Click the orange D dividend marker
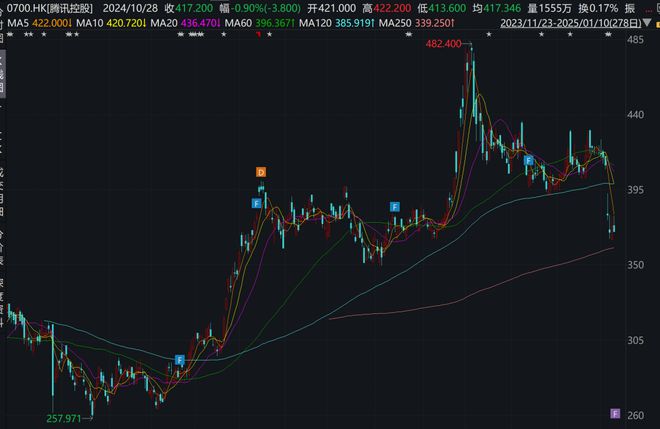 coord(261,172)
